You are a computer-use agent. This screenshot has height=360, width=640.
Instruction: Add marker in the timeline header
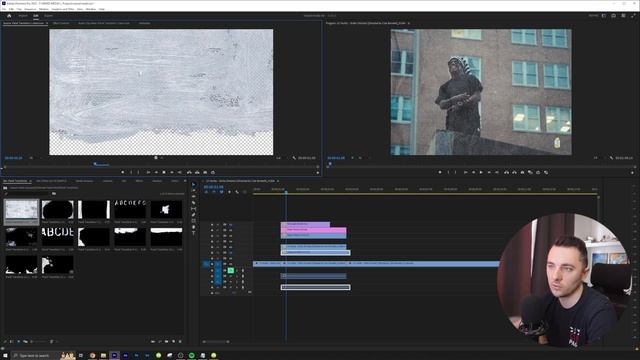(x=229, y=192)
